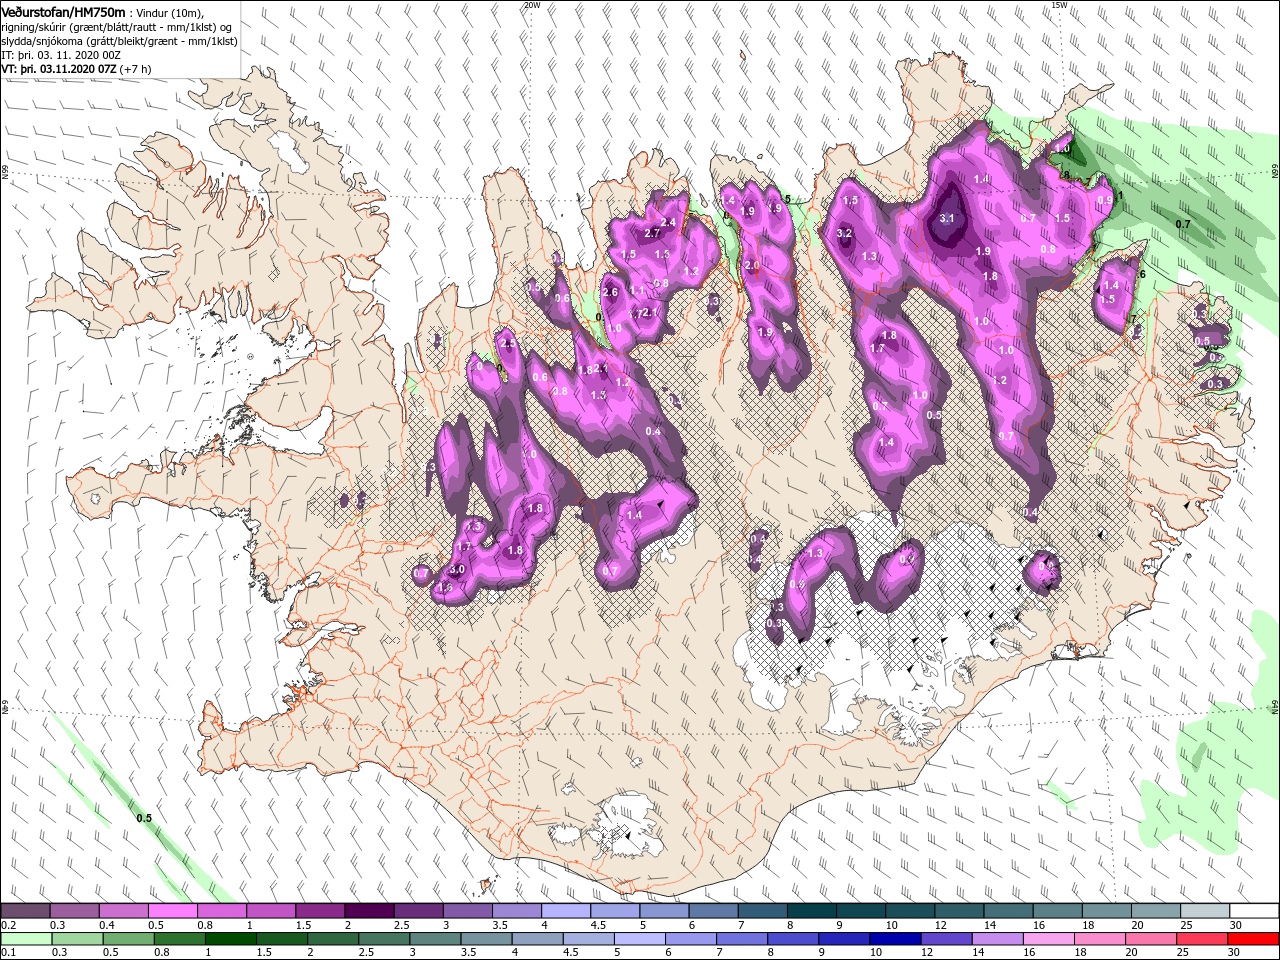
Task: Select lower-row swatch starting at 3
Action: tap(435, 939)
